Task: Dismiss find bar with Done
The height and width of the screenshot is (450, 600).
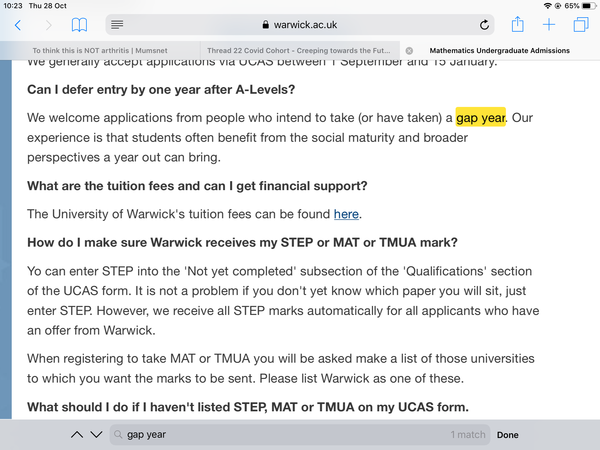Action: click(x=507, y=435)
